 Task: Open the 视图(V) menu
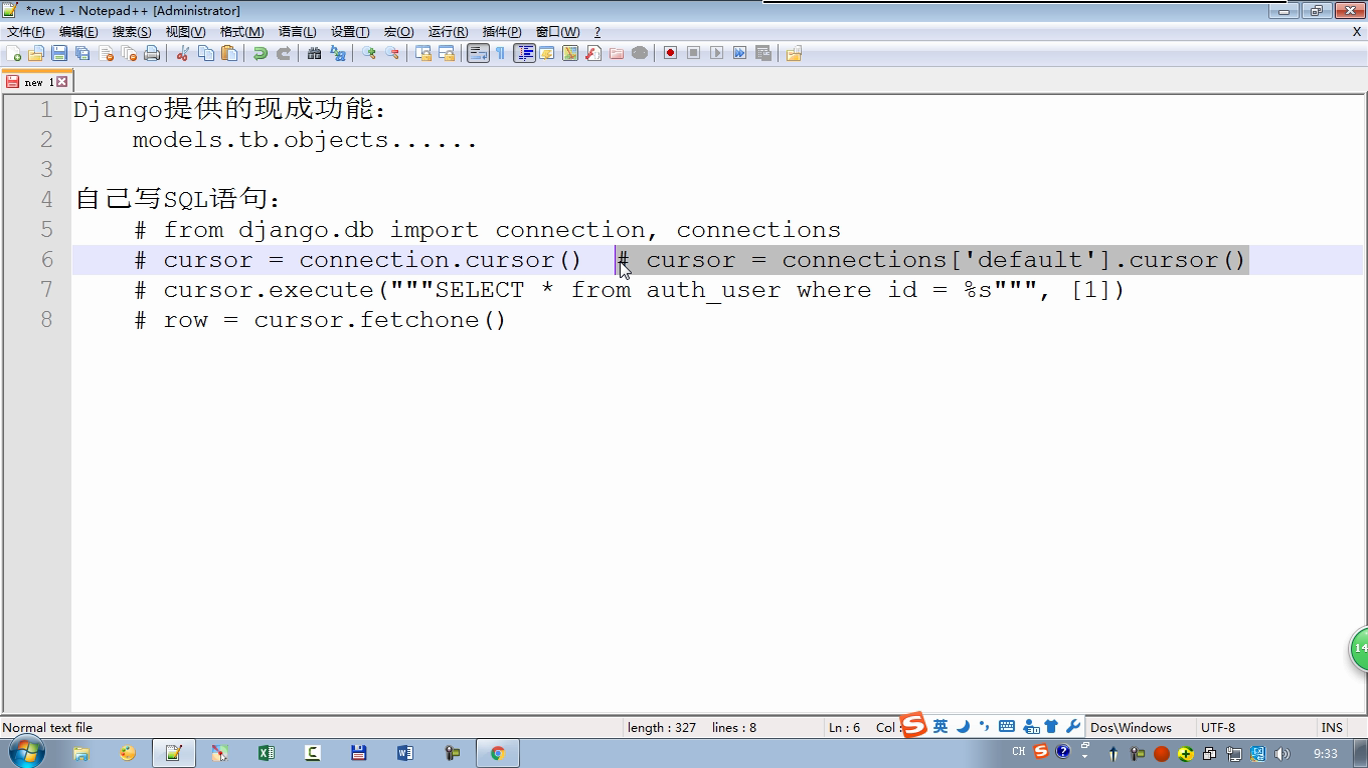(185, 32)
